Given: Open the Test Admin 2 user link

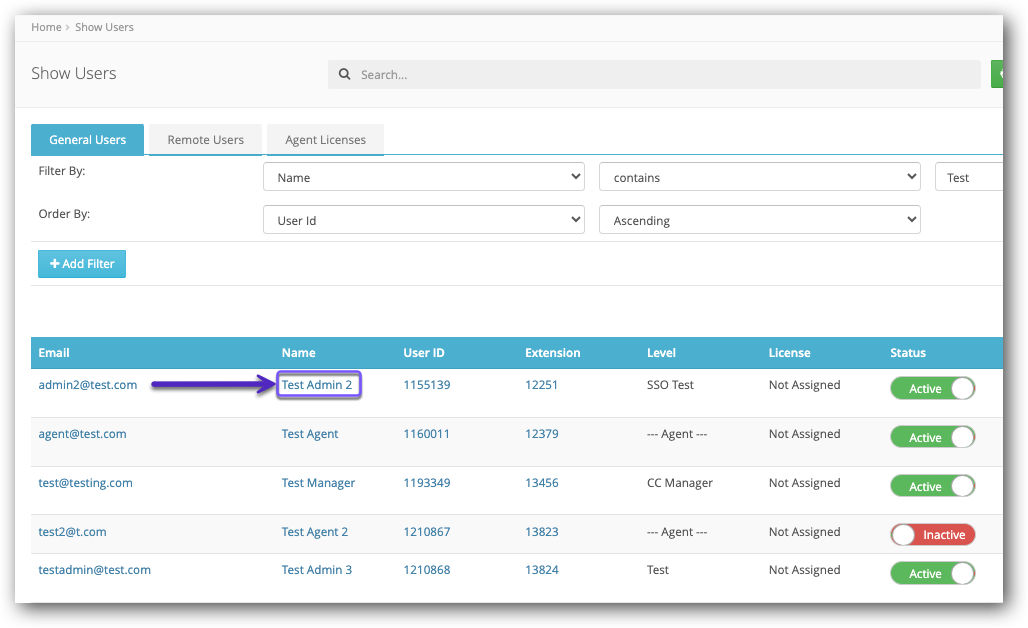Looking at the screenshot, I should (317, 385).
